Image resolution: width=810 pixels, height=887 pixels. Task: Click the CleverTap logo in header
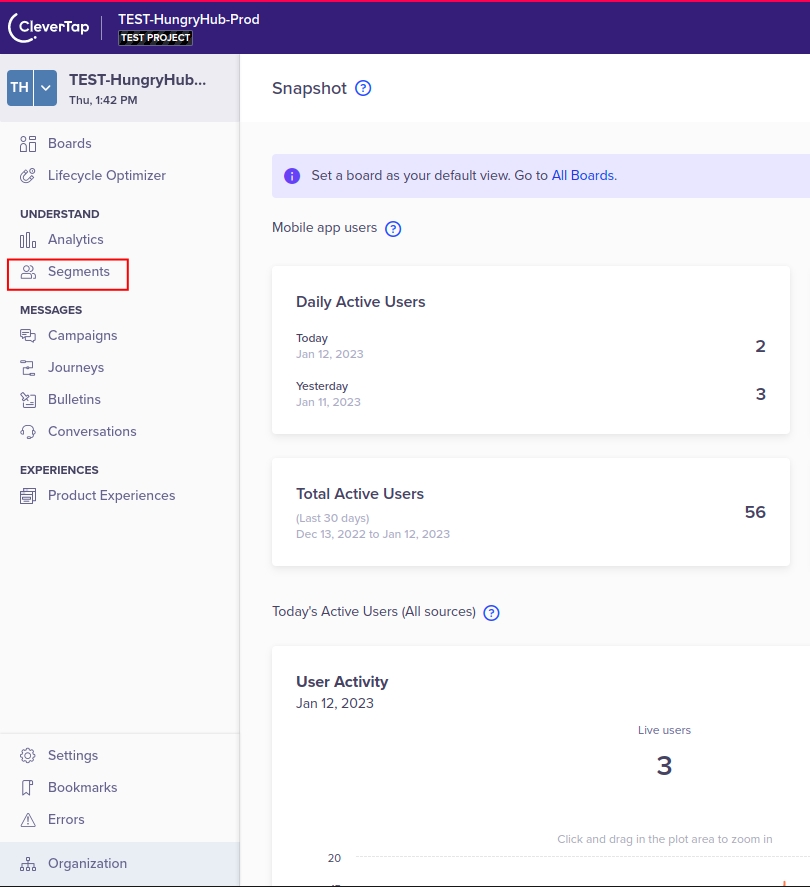point(48,28)
